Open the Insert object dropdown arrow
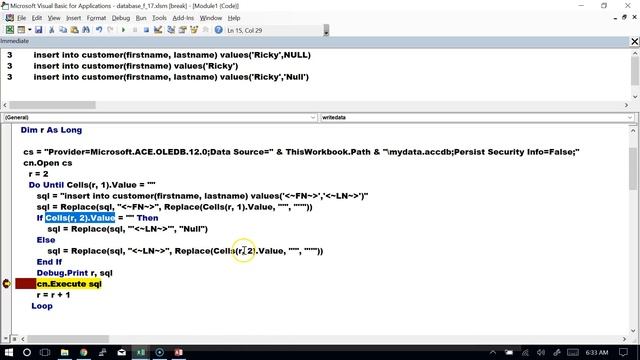The height and width of the screenshot is (360, 640). 29,30
